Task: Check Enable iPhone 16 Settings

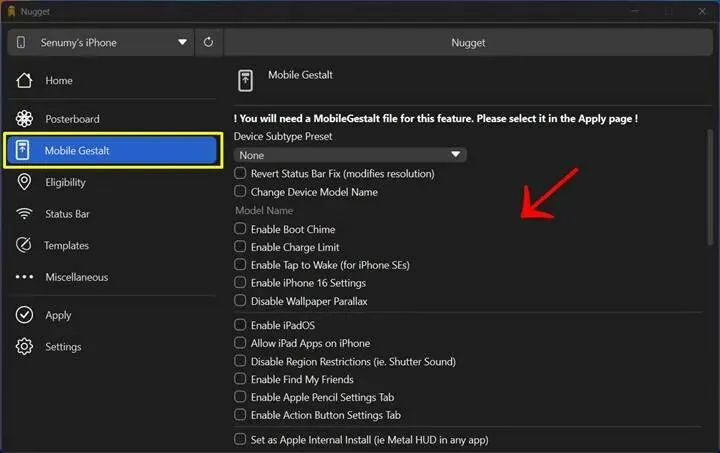Action: coord(240,282)
